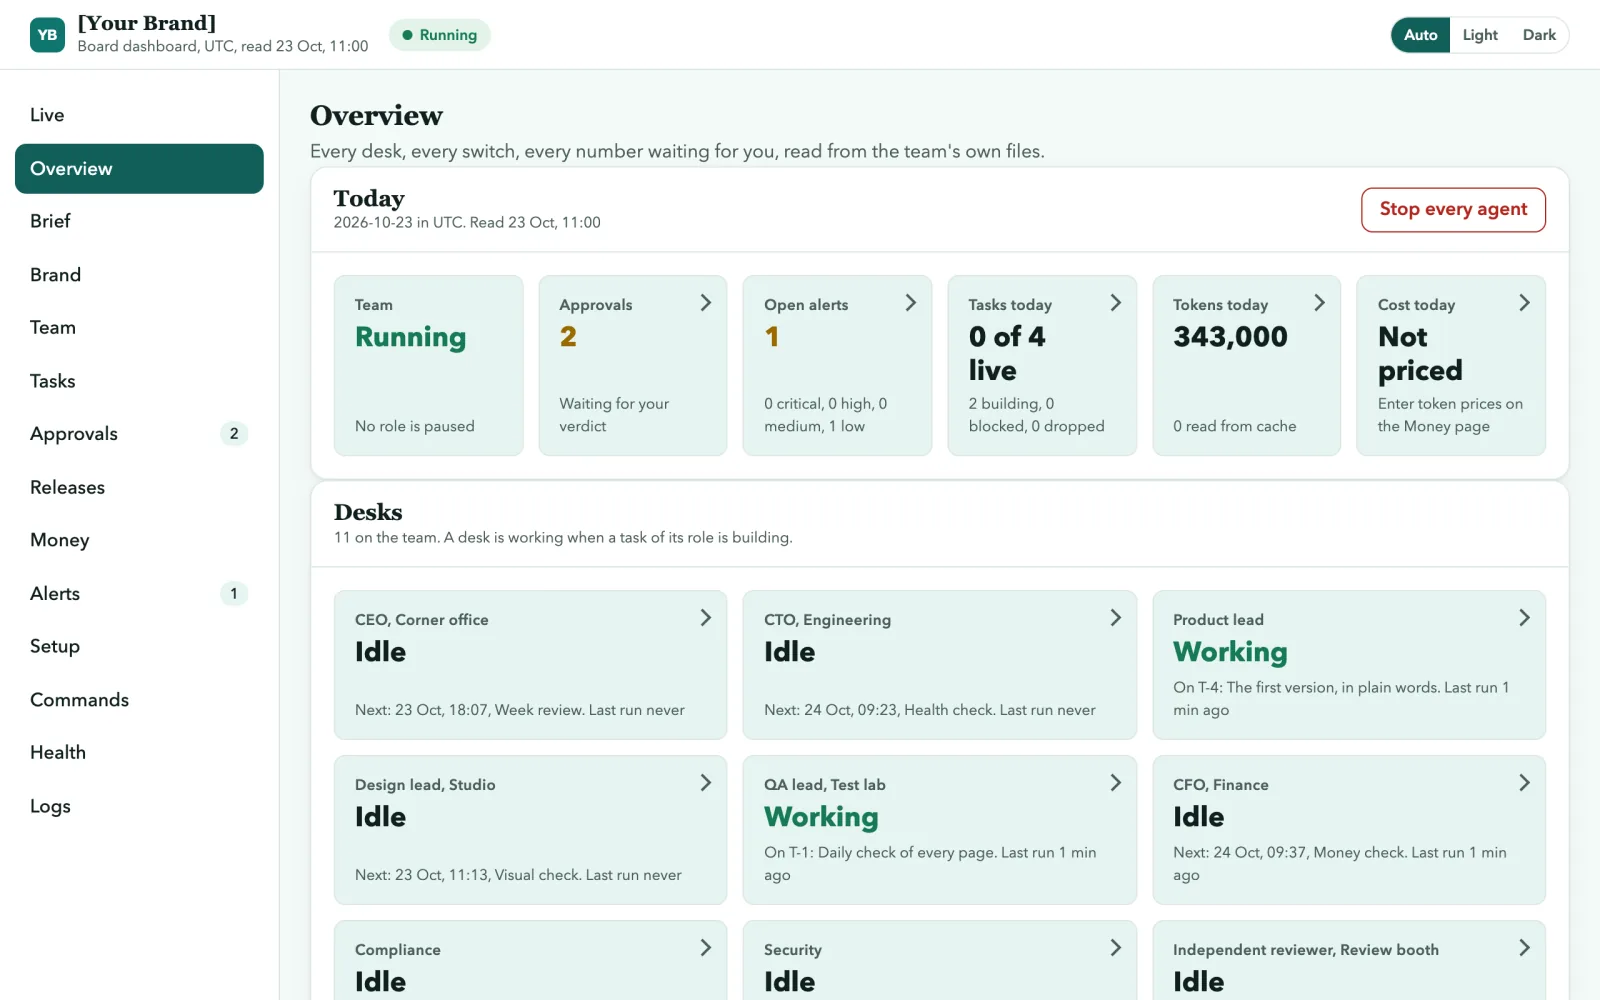Open Independent reviewer desk chevron
Screen dimensions: 1600x1000
tap(1524, 948)
